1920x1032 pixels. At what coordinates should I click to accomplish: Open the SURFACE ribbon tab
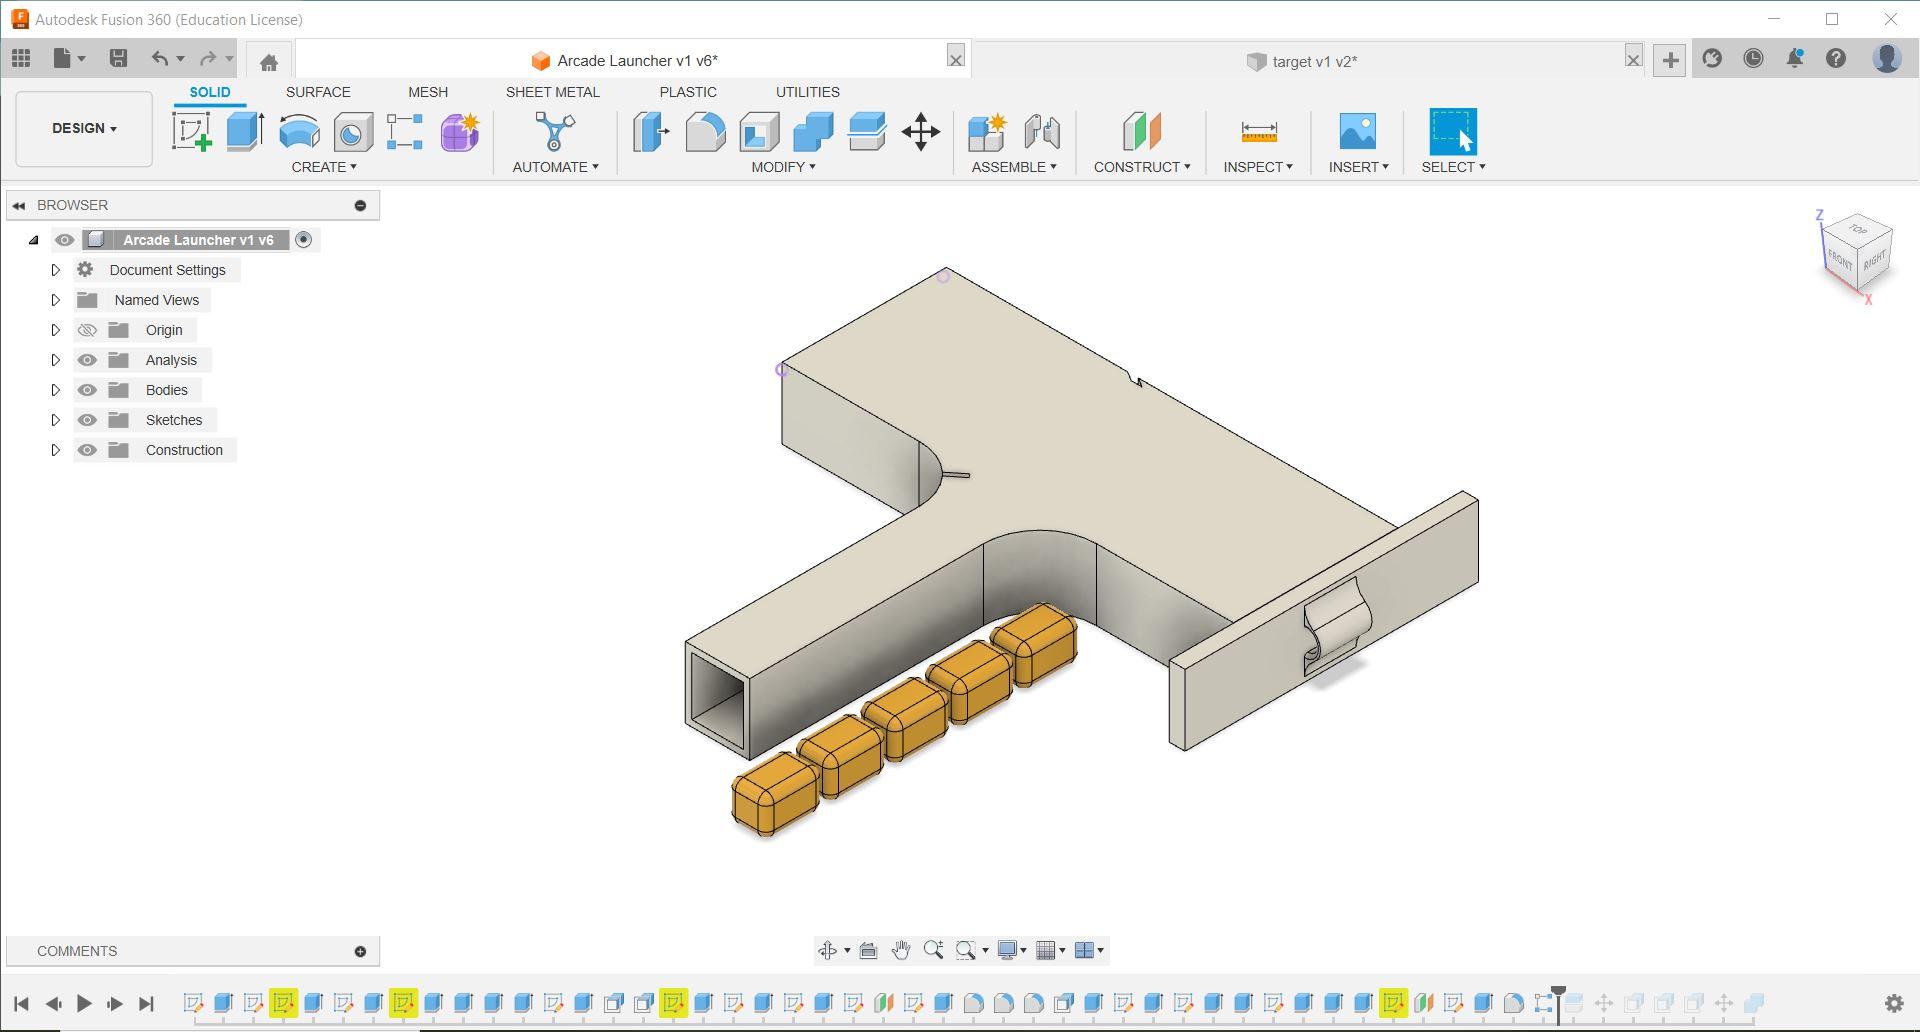coord(318,92)
